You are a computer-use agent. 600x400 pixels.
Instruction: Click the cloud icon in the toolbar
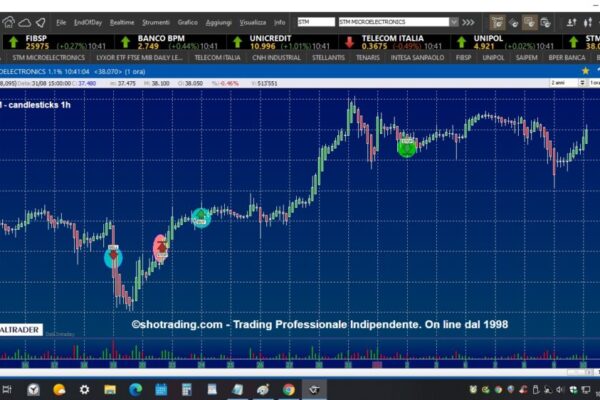pos(25,23)
